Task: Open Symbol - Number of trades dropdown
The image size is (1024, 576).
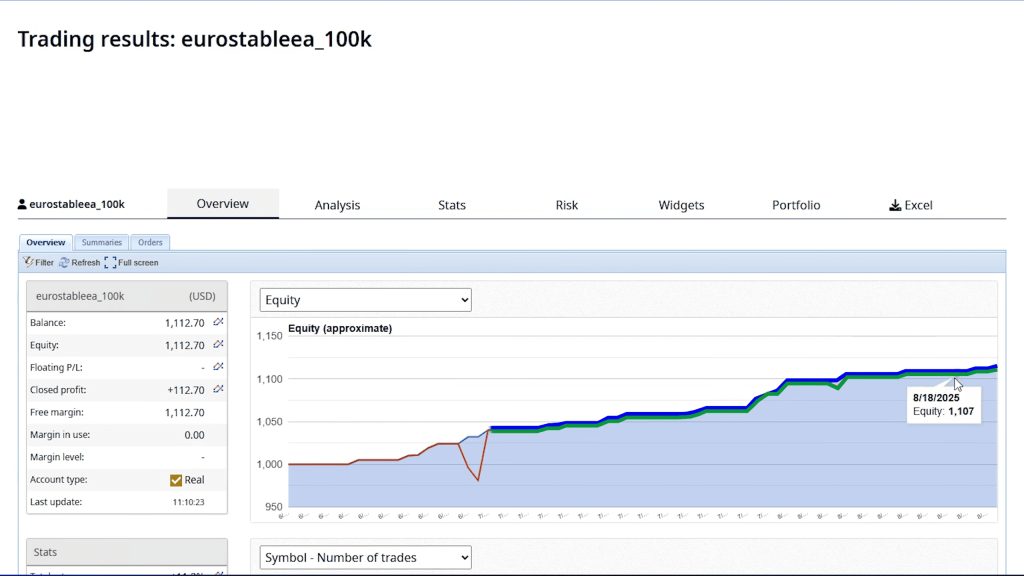Action: (365, 557)
